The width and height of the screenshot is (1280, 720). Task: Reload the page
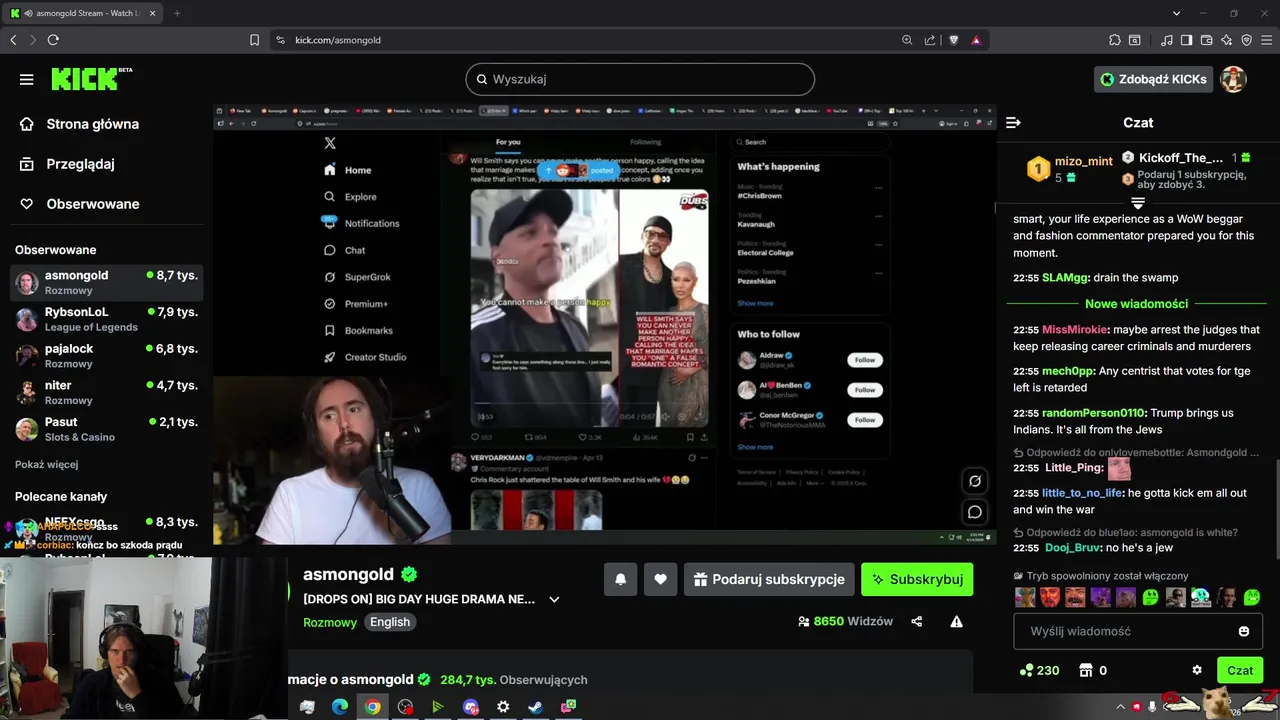coord(53,40)
